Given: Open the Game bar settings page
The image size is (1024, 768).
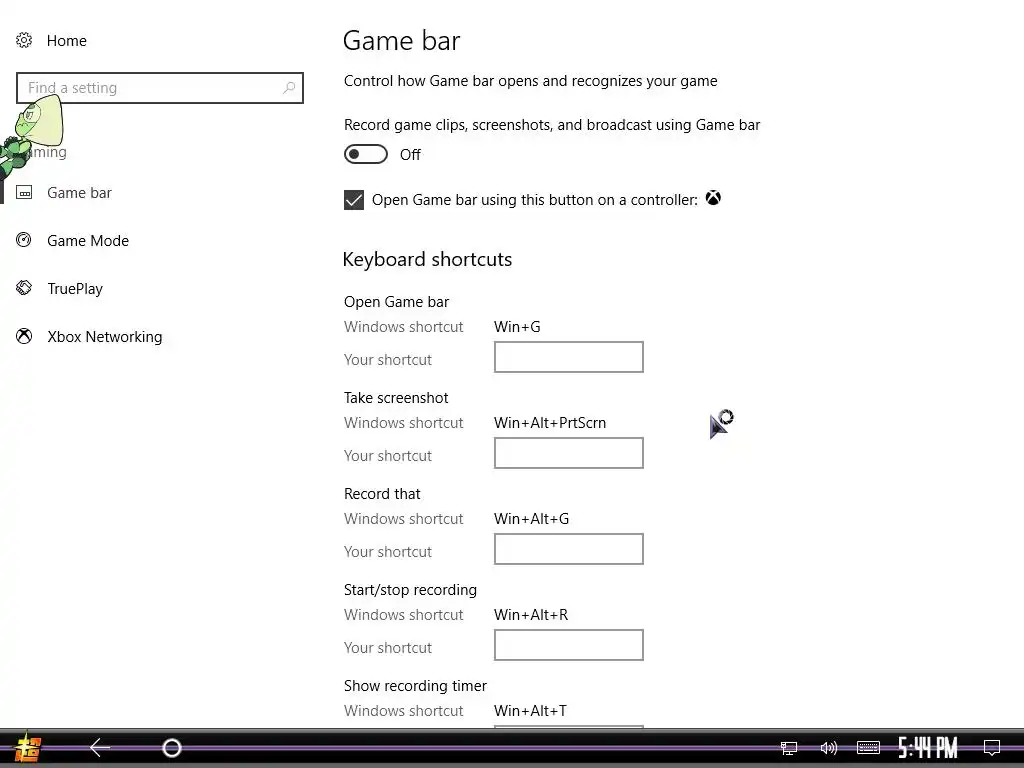Looking at the screenshot, I should coord(80,193).
